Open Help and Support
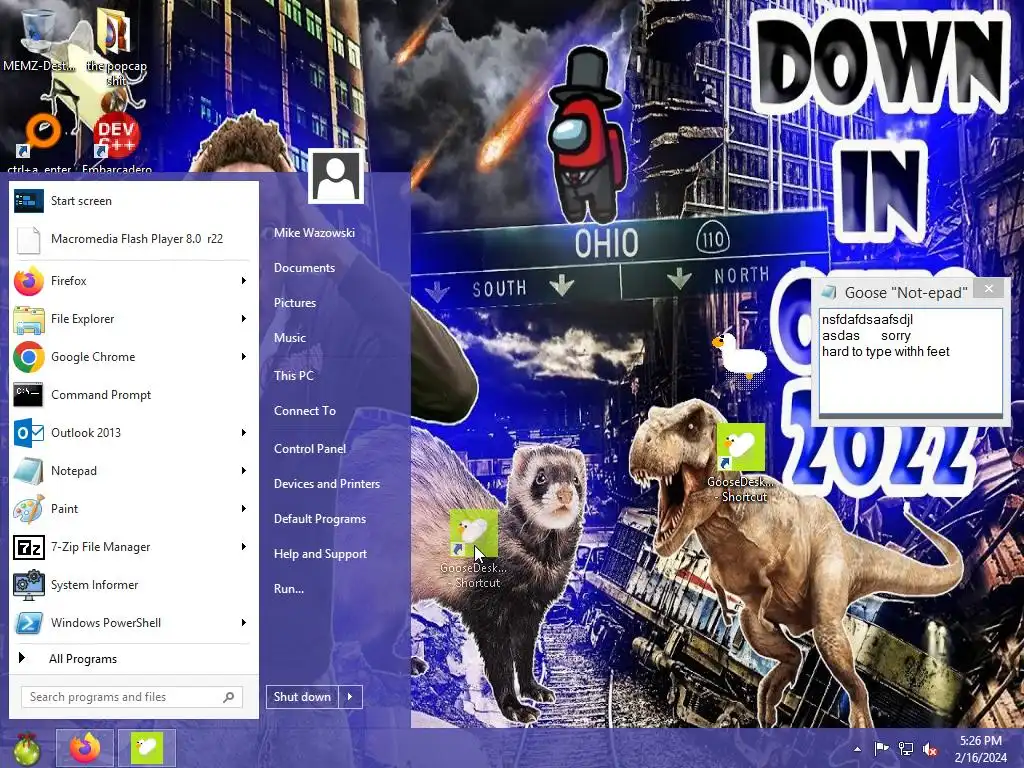 [320, 554]
